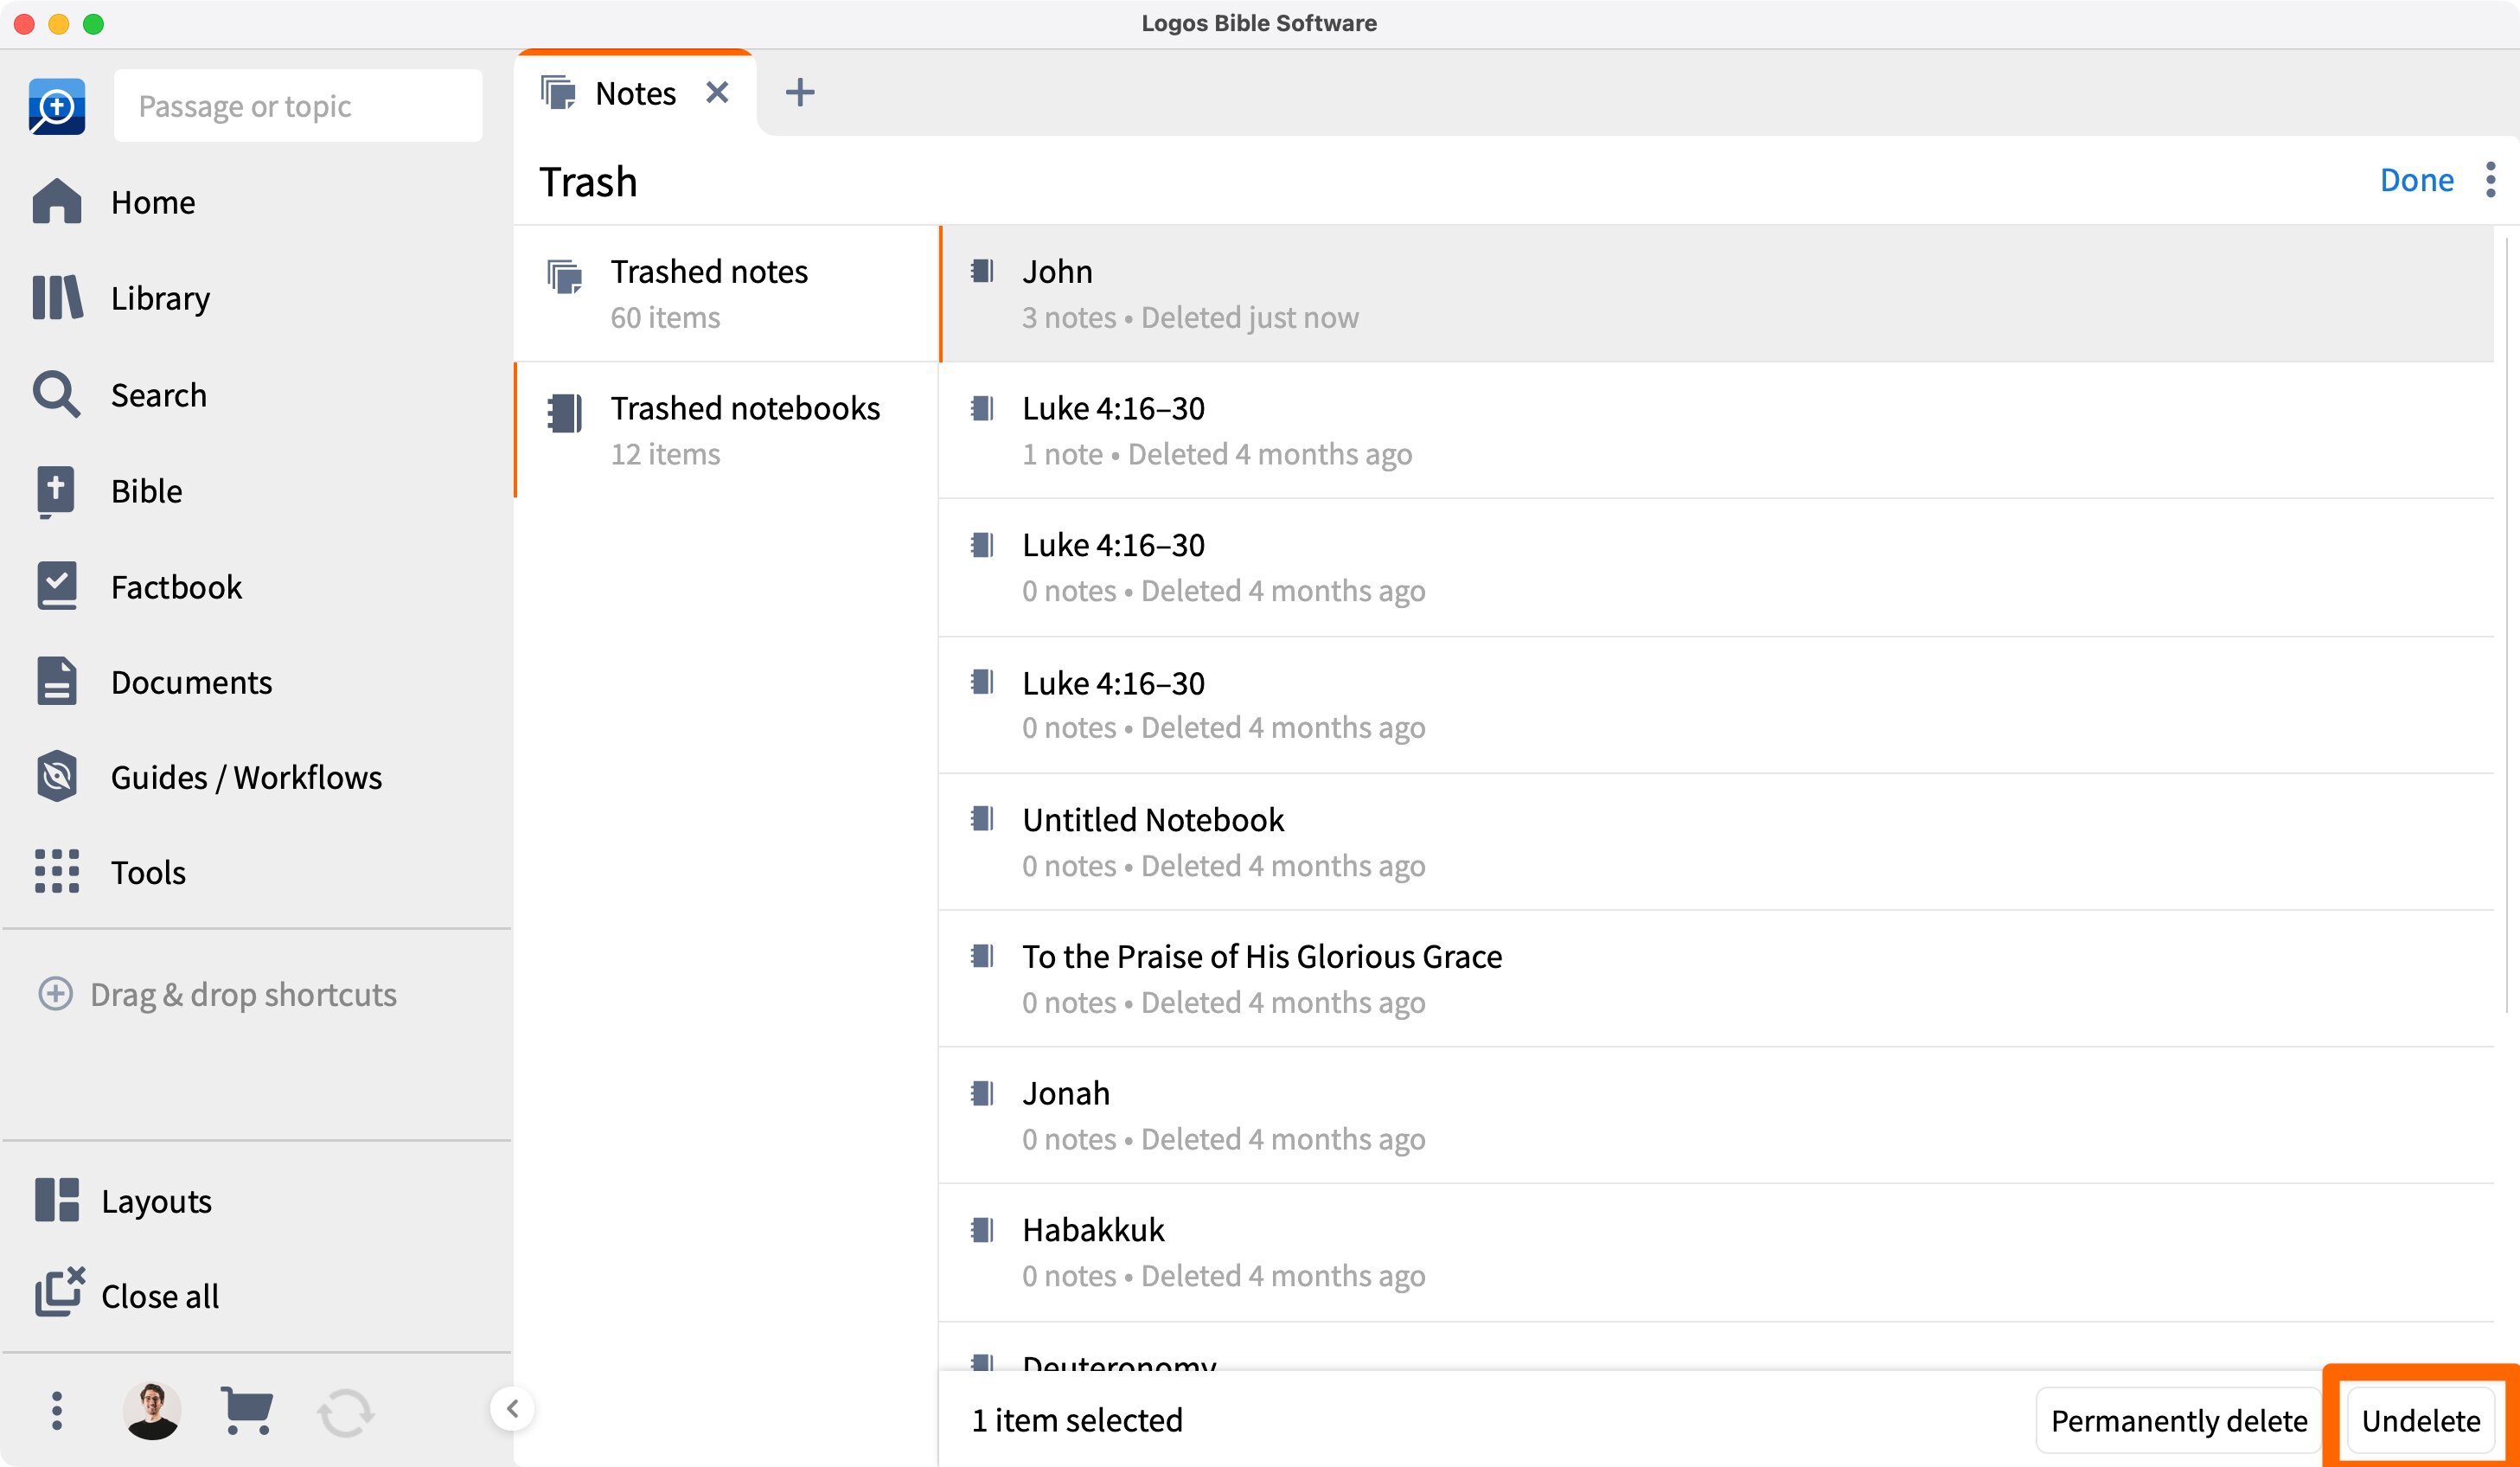Open Library from sidebar label

tap(160, 298)
